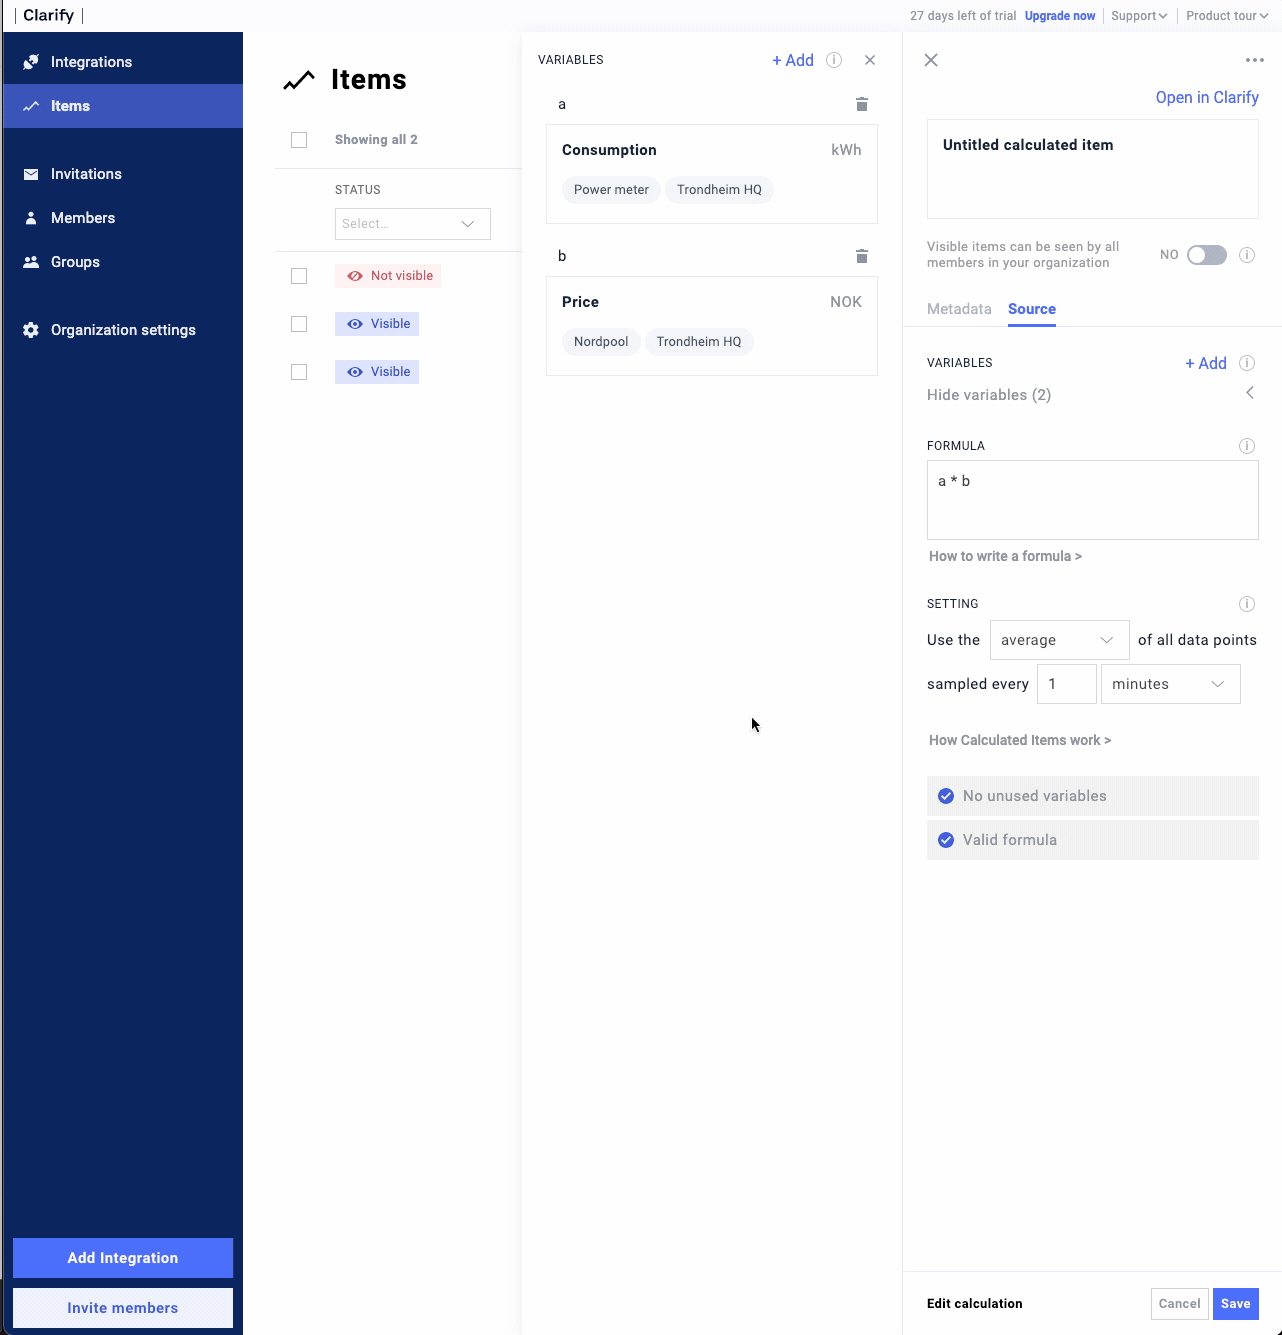Delete variable b with trash icon
The width and height of the screenshot is (1282, 1335).
(861, 257)
